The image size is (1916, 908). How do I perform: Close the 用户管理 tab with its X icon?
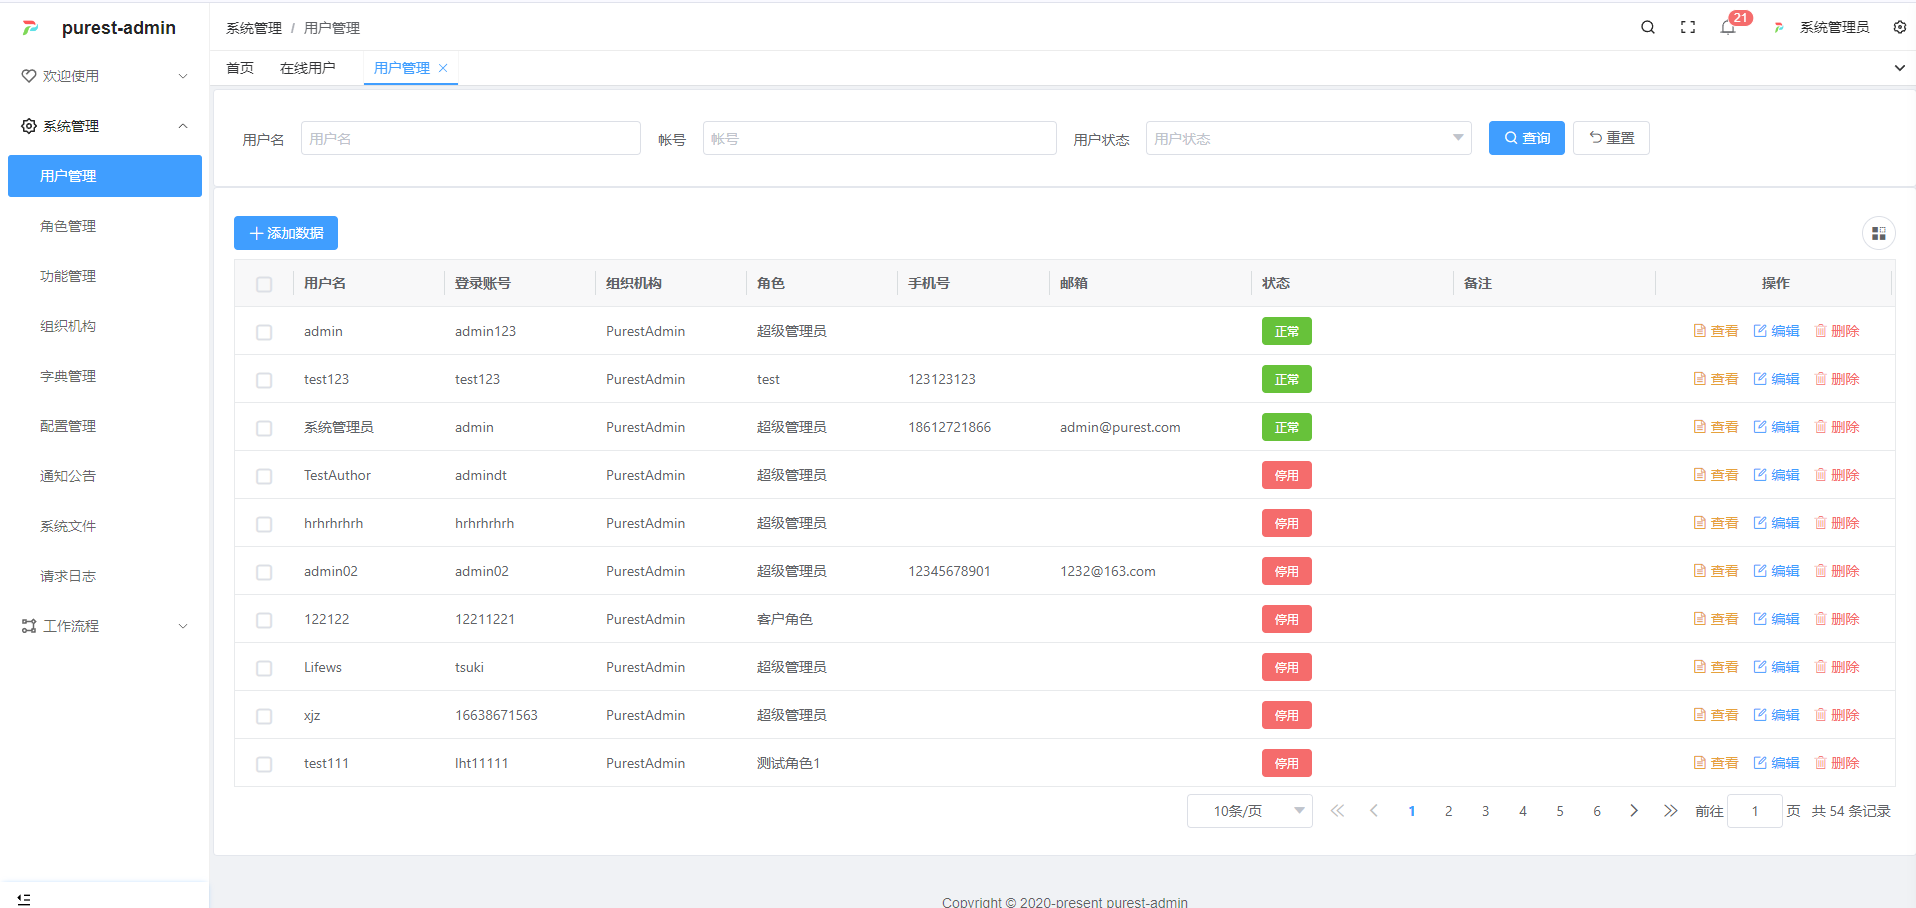443,68
